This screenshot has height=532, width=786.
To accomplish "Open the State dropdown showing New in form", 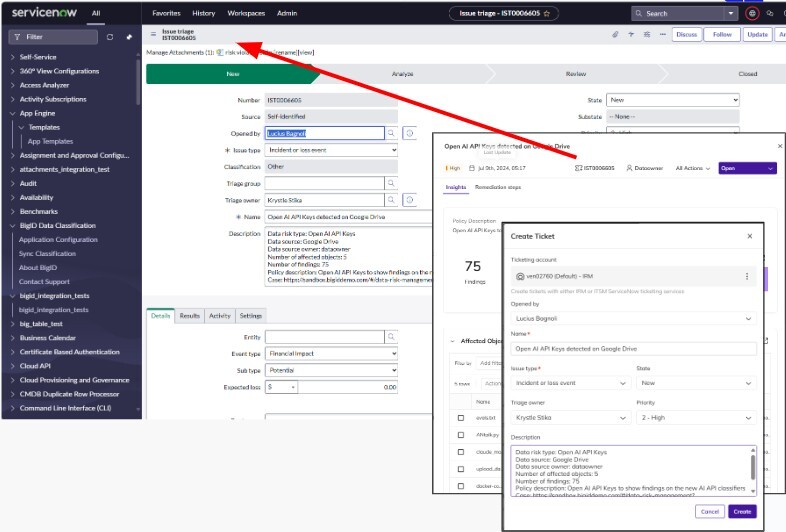I will 673,100.
